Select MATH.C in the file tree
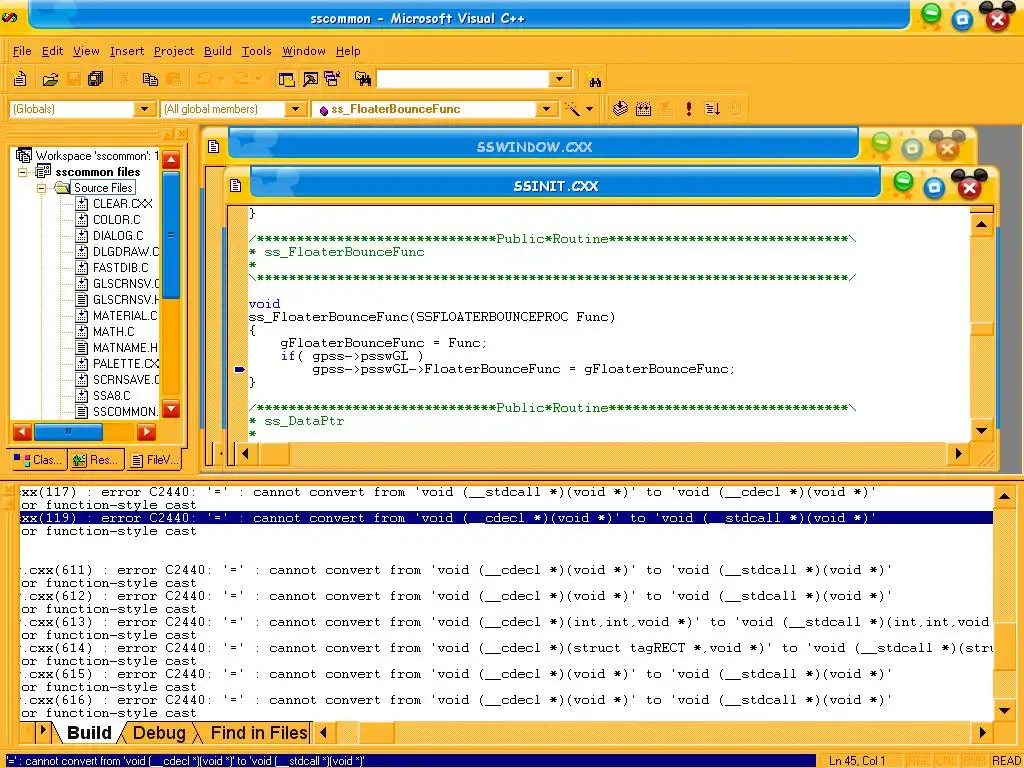1024x768 pixels. click(x=114, y=332)
